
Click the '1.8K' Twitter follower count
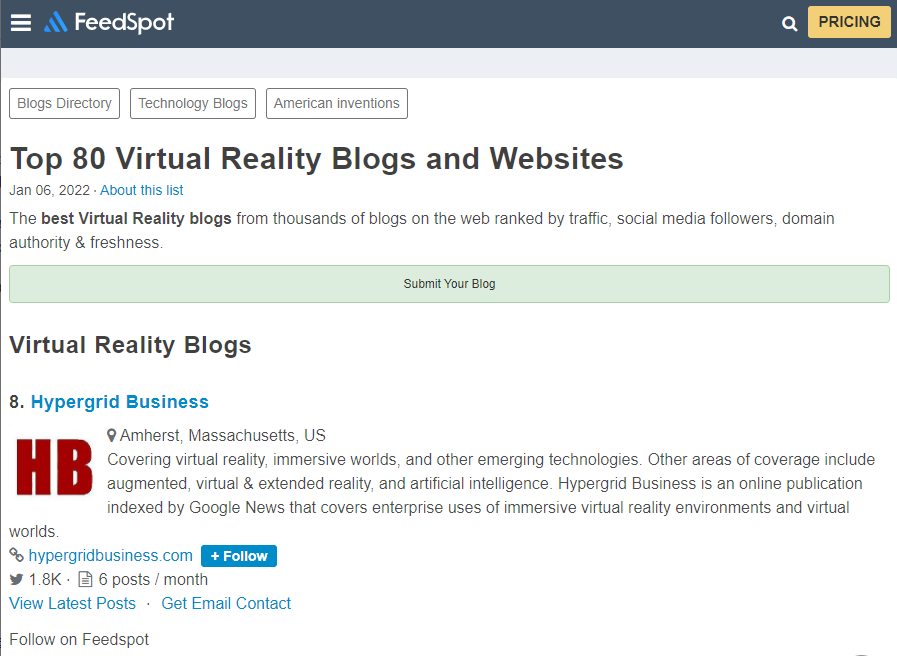[x=45, y=579]
